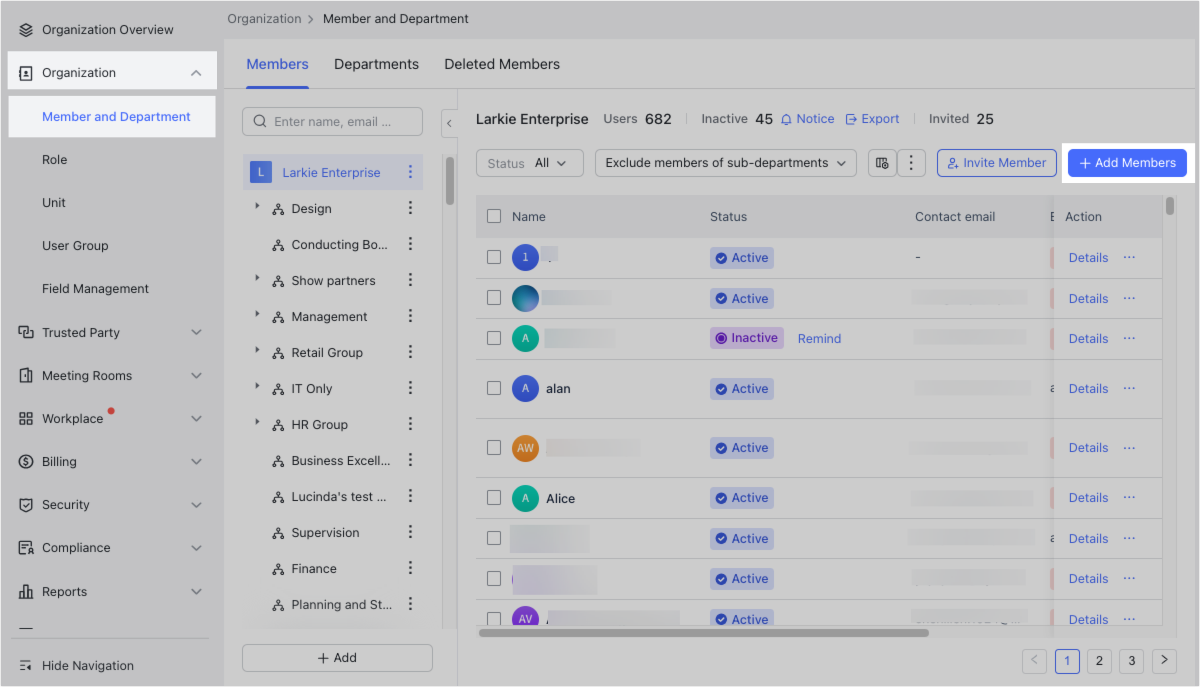Click the Export icon
Image resolution: width=1200 pixels, height=687 pixels.
pos(850,118)
